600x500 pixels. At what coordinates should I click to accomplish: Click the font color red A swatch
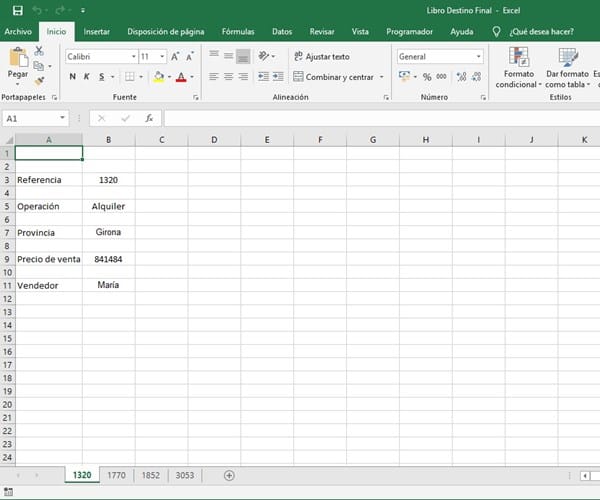181,77
